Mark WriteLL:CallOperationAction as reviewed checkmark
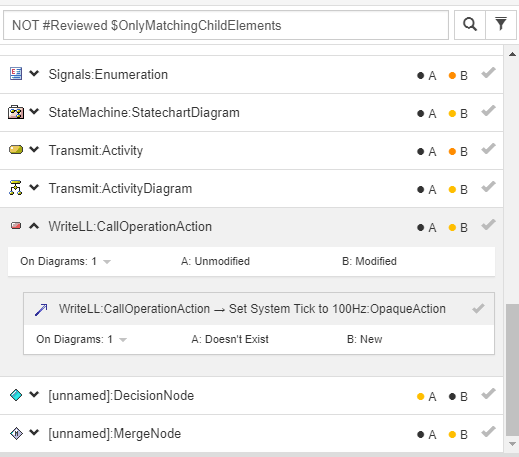This screenshot has width=519, height=457. (488, 225)
